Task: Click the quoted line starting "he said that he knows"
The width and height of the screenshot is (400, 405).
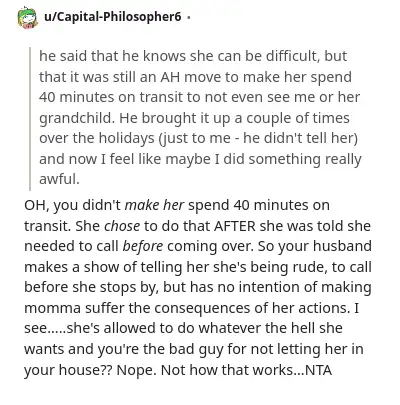Action: (193, 56)
